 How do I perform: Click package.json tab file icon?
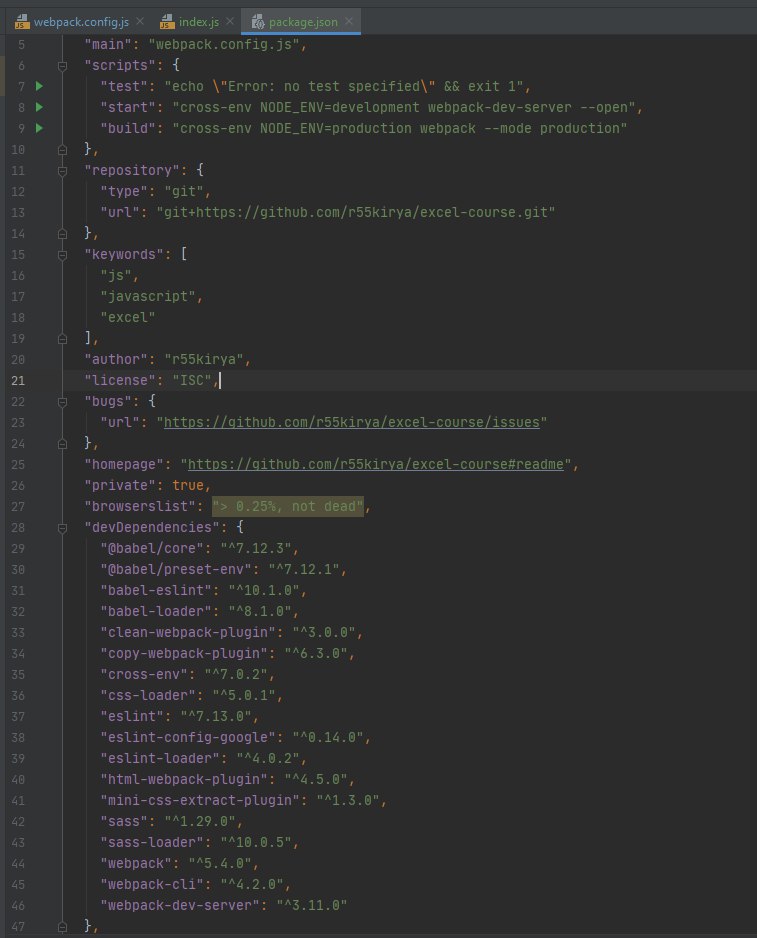(258, 22)
